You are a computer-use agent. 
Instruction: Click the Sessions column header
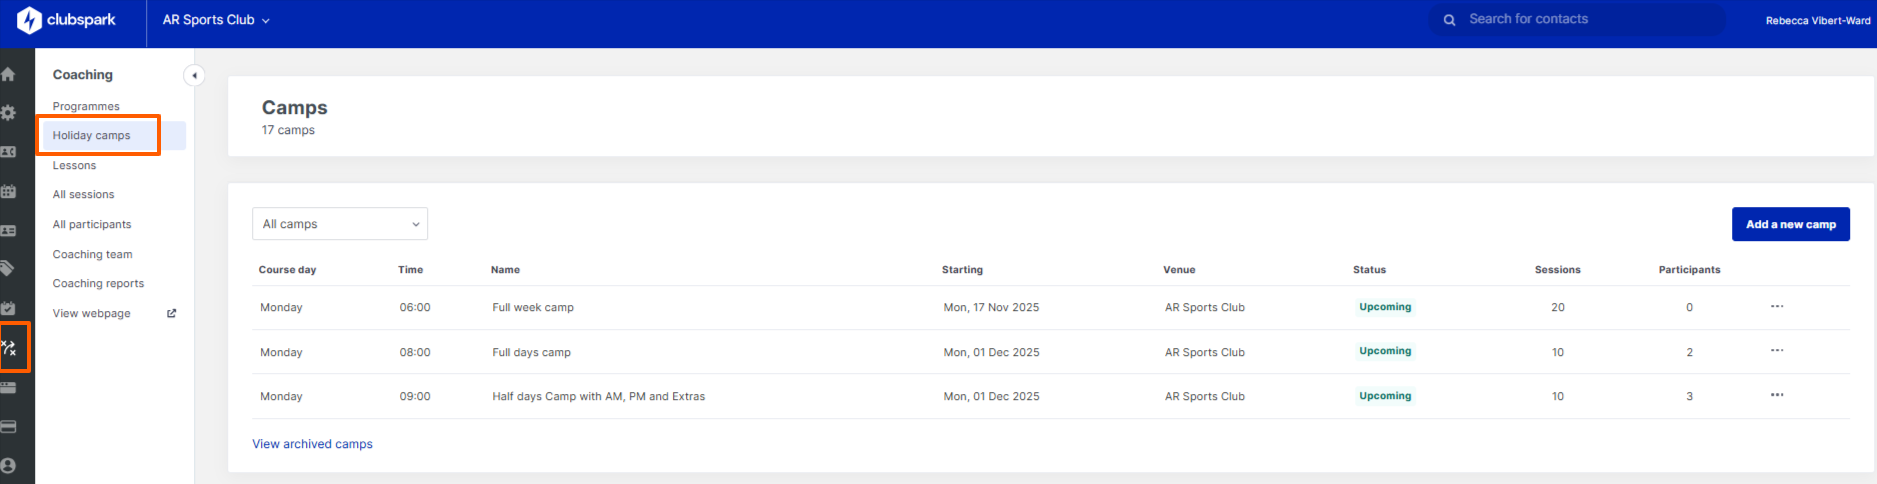pyautogui.click(x=1557, y=269)
